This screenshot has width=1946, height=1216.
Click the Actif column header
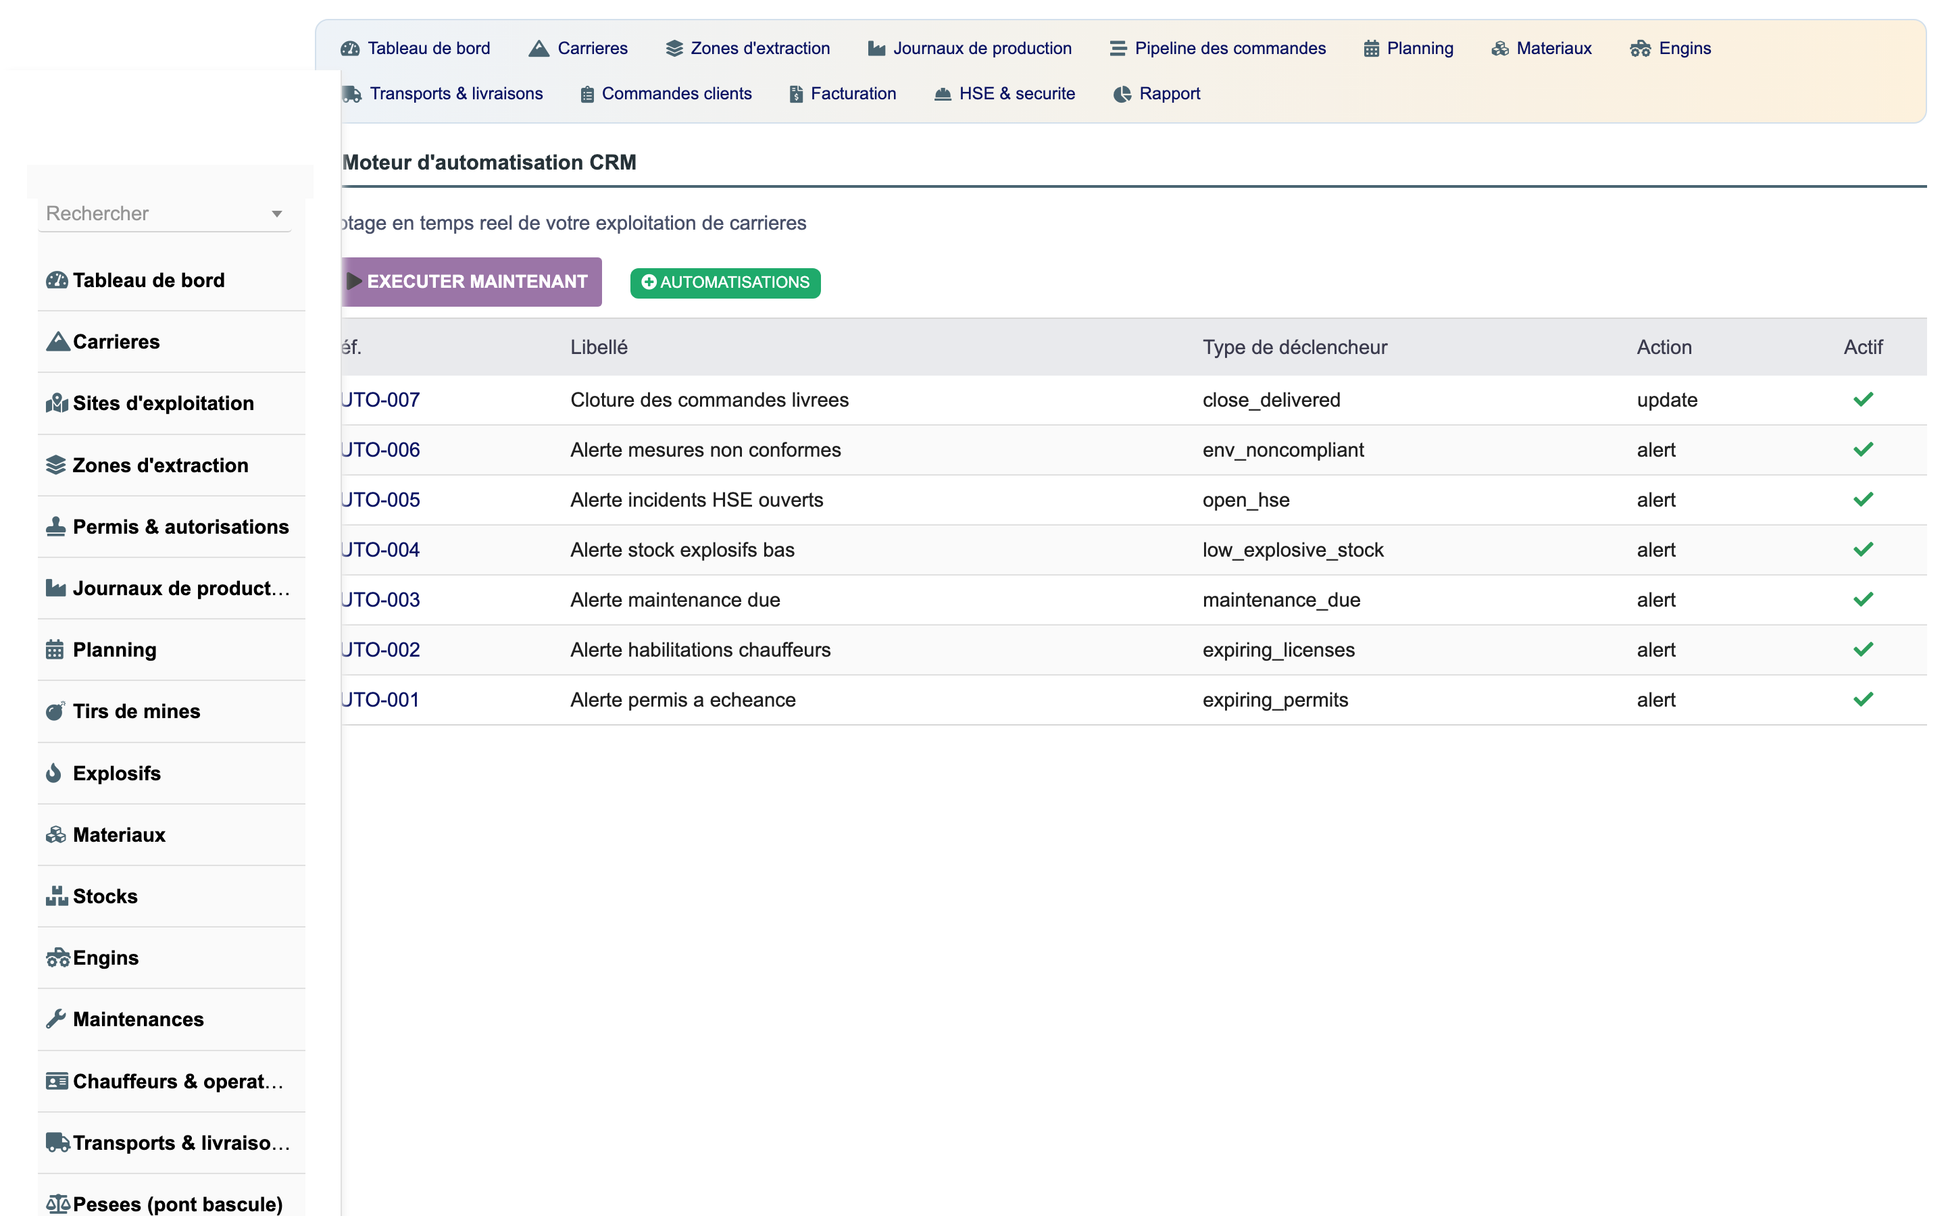(x=1863, y=347)
